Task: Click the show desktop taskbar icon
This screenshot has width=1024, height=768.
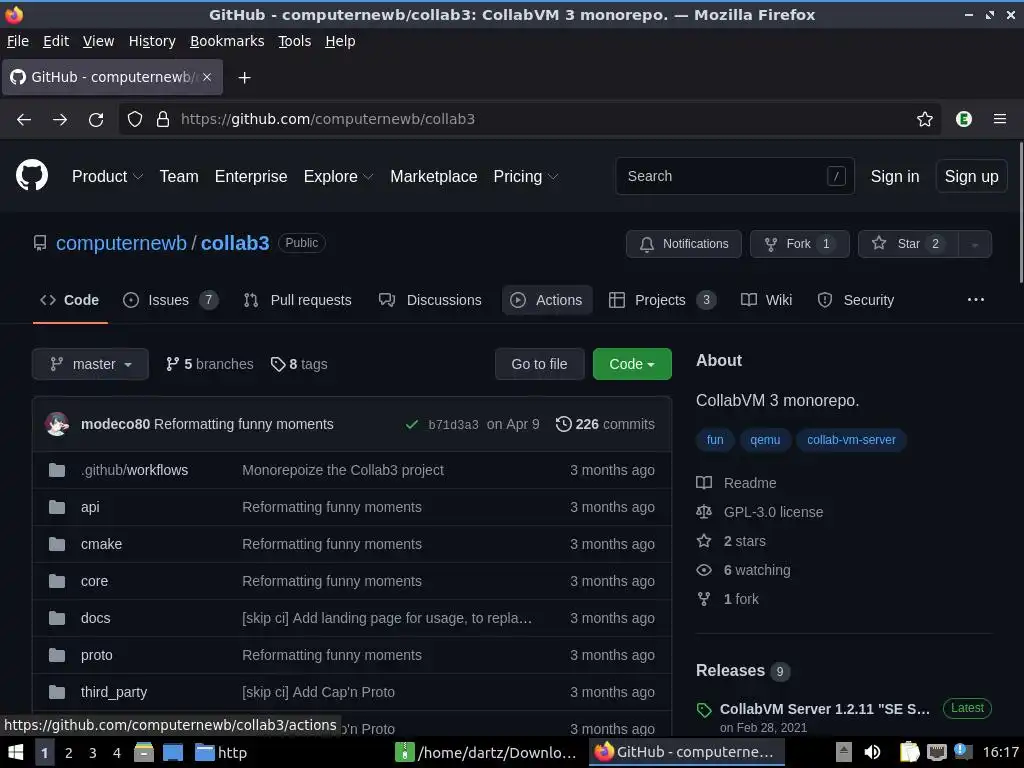Action: coord(172,752)
